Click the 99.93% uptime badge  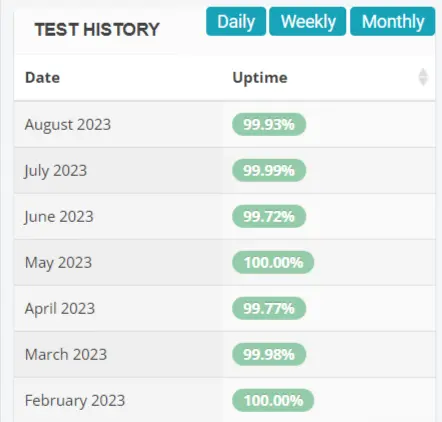[x=269, y=124]
